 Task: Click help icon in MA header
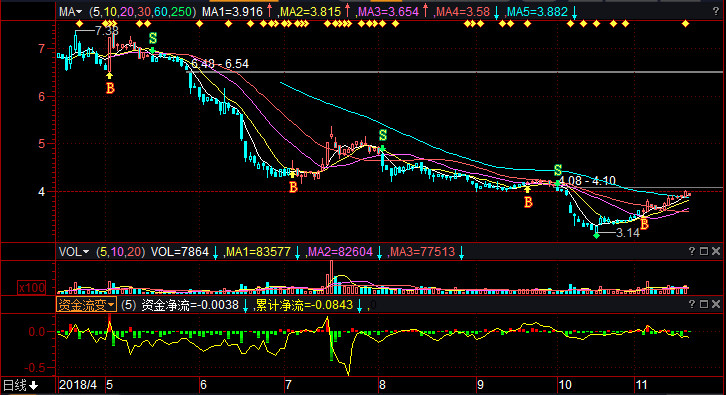[716, 12]
